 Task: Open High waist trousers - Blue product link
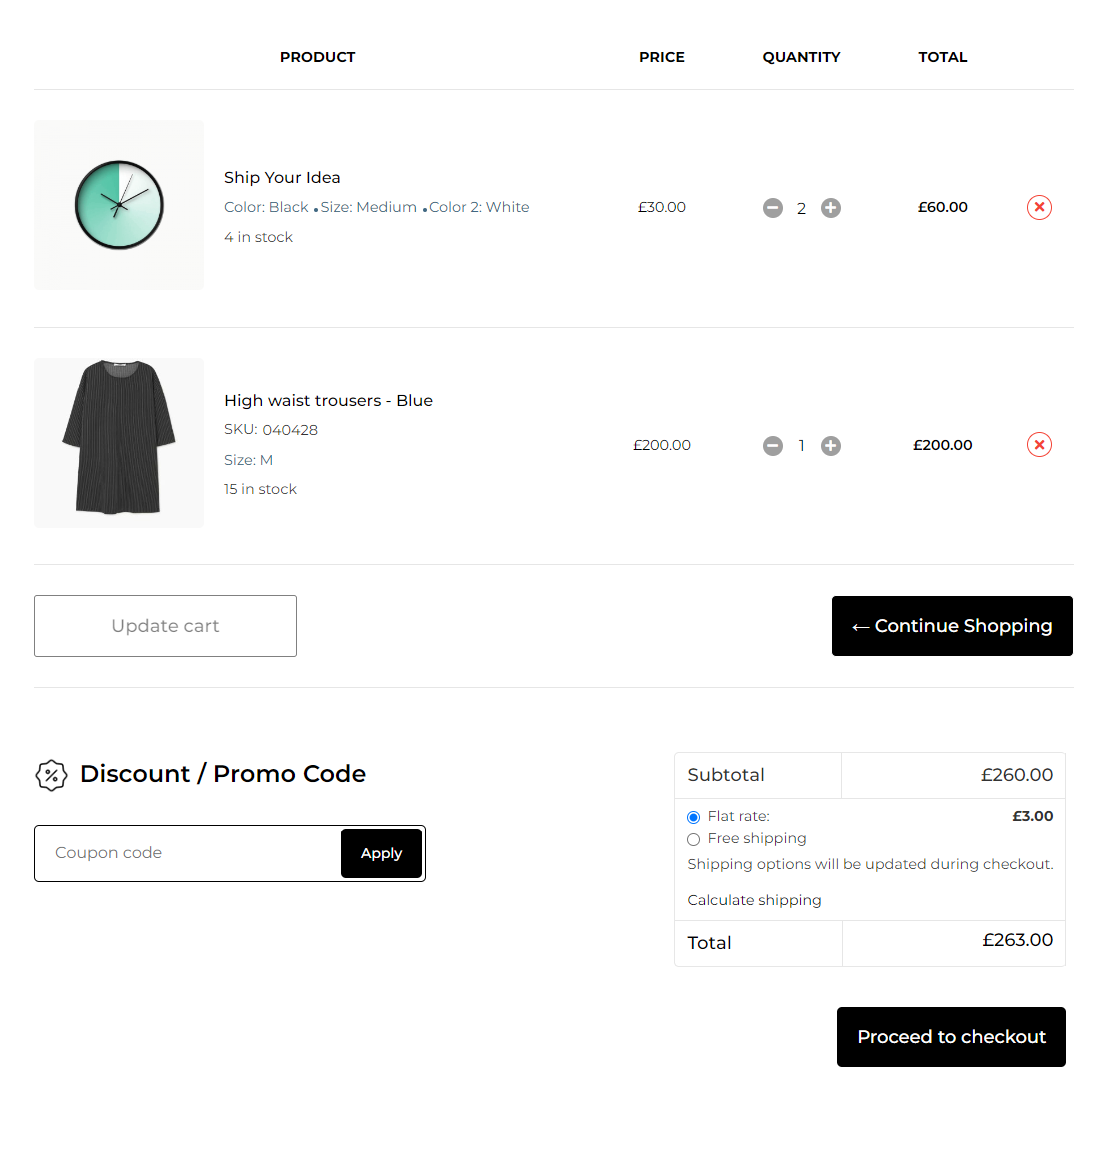pyautogui.click(x=328, y=400)
